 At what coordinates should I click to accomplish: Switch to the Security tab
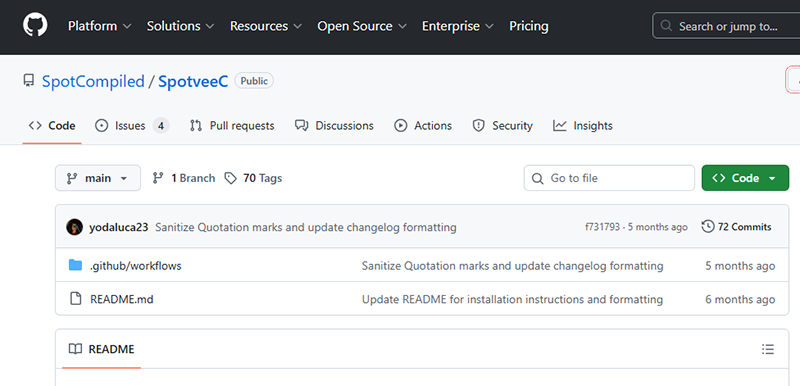pos(503,126)
